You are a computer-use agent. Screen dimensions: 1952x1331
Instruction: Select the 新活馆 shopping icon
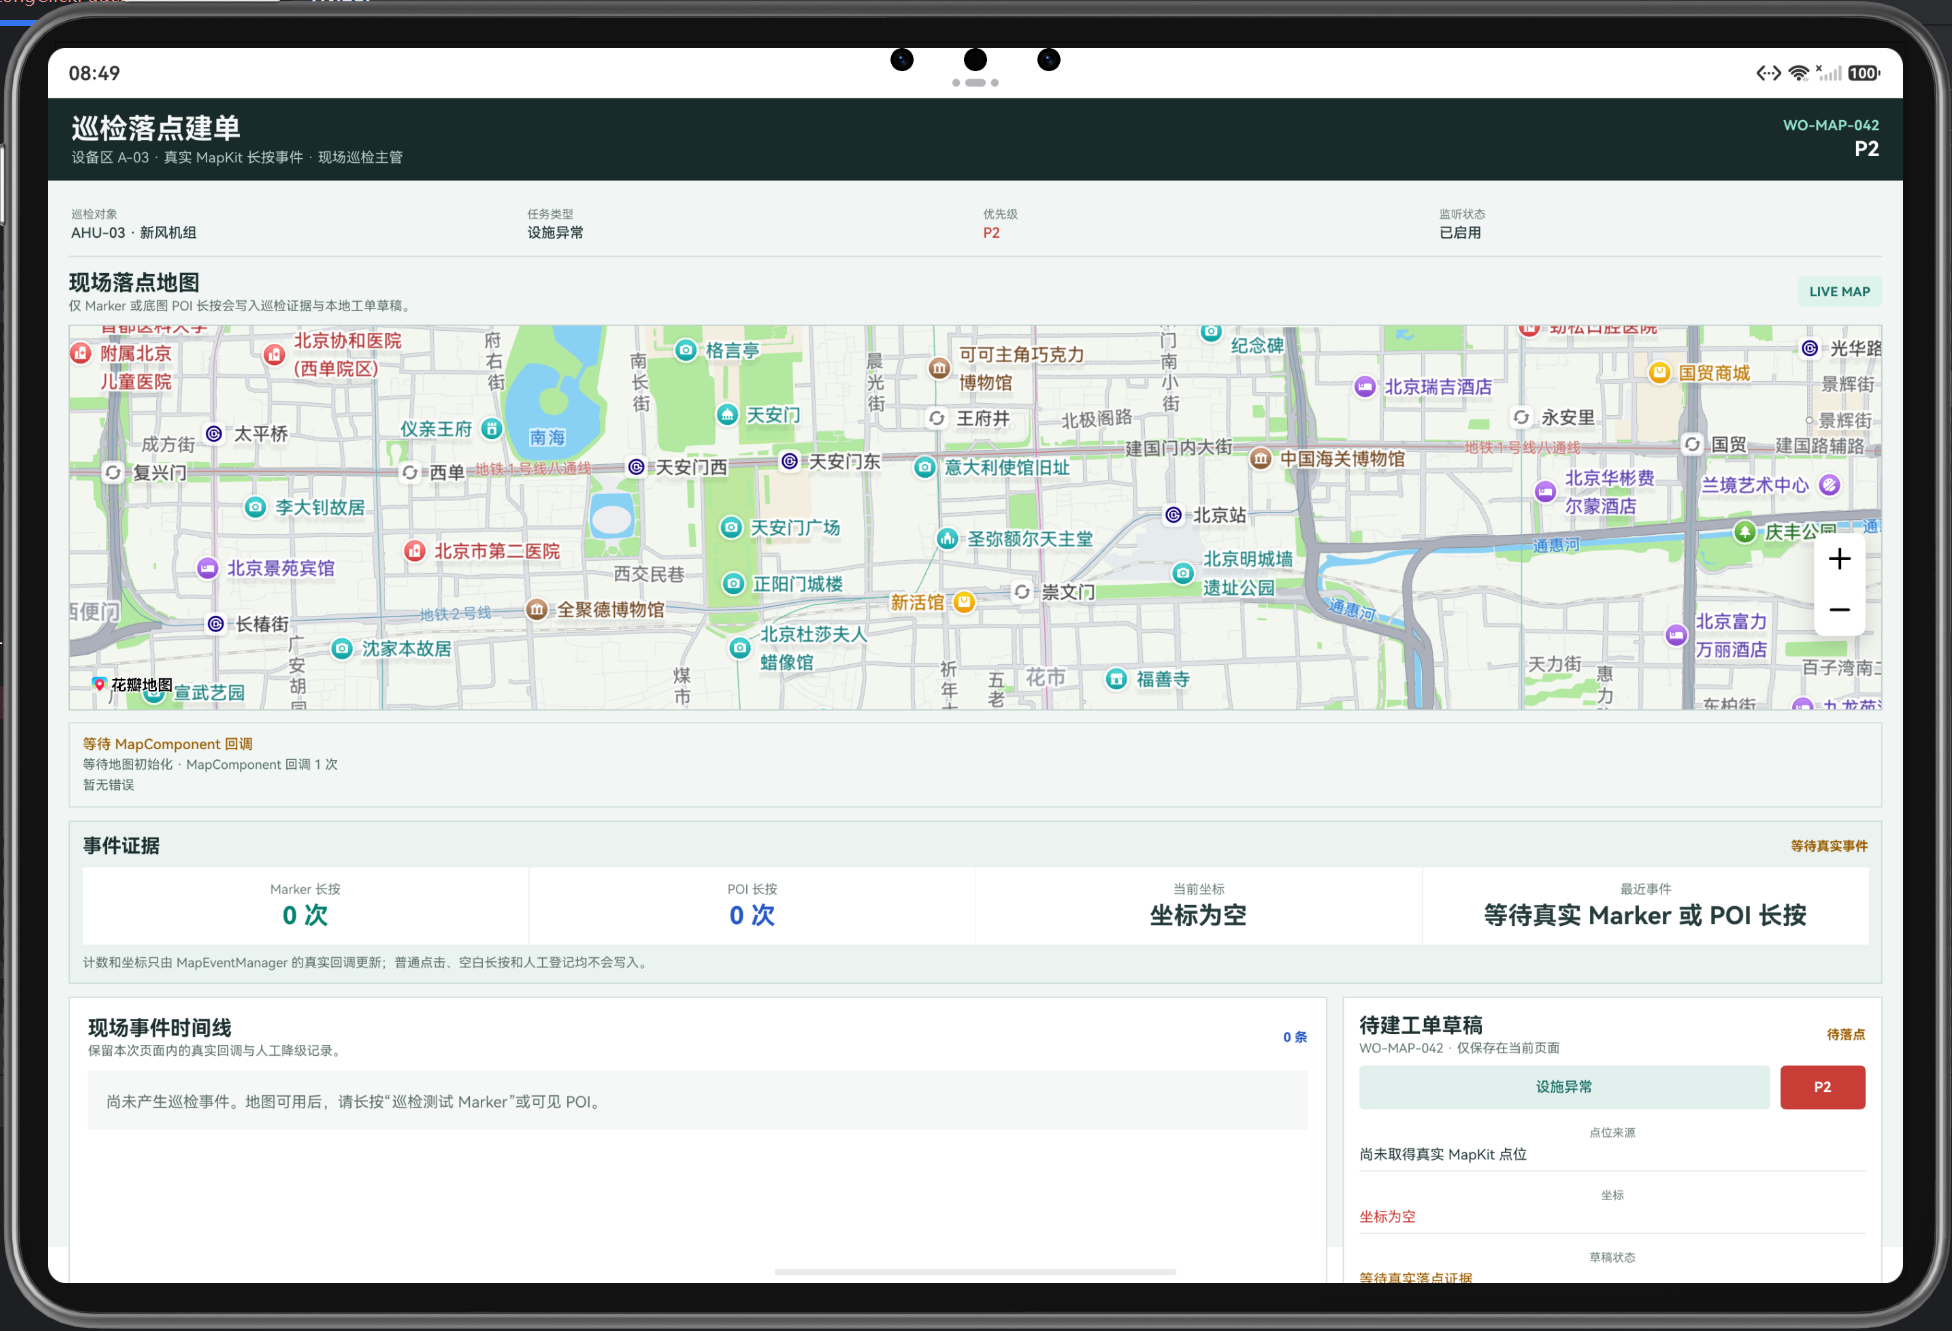[x=964, y=602]
